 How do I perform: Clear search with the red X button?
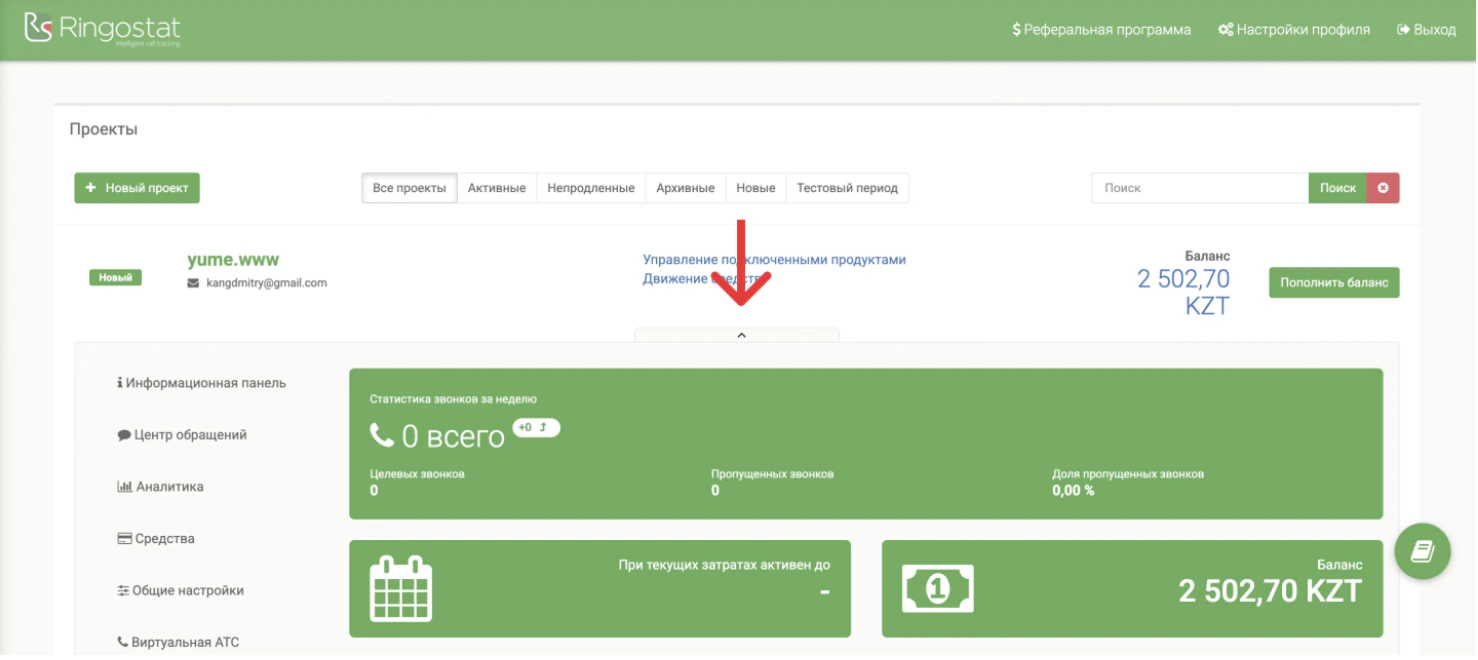click(1383, 188)
